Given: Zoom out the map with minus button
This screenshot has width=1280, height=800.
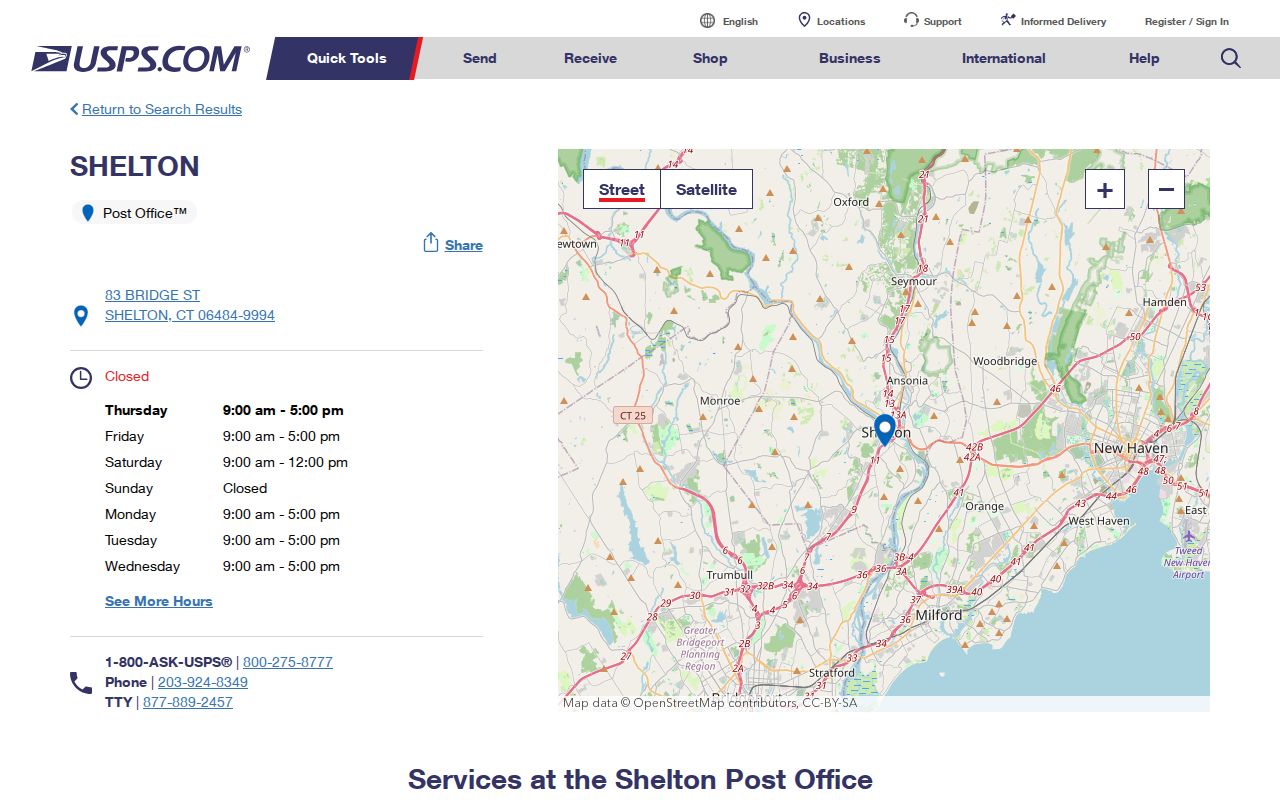Looking at the screenshot, I should click(1166, 189).
